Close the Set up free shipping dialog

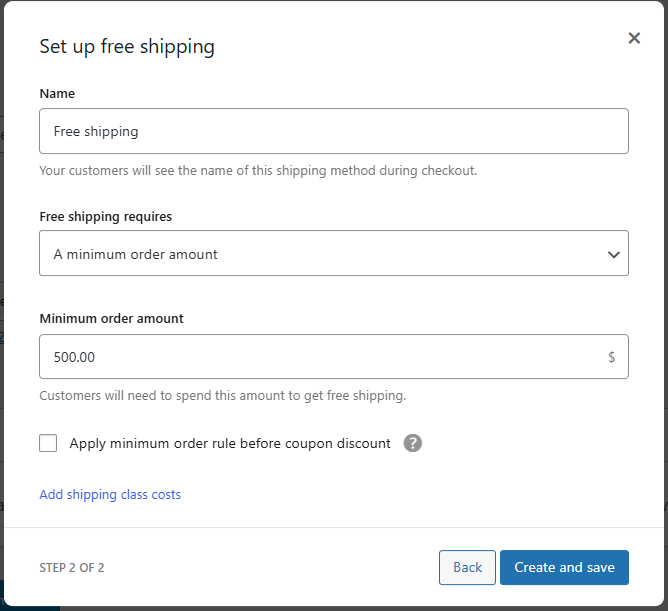point(634,39)
